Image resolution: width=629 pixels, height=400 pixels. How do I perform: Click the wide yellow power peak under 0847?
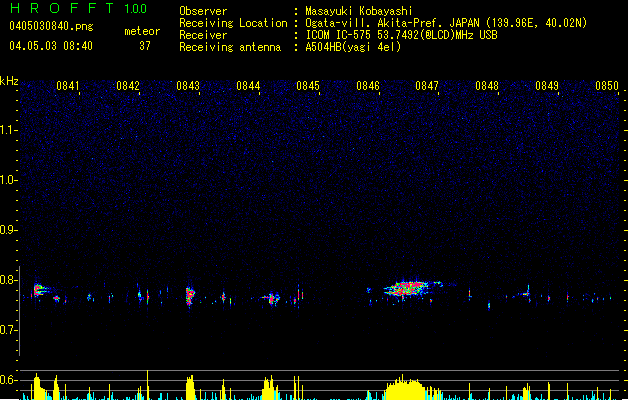tap(406, 388)
